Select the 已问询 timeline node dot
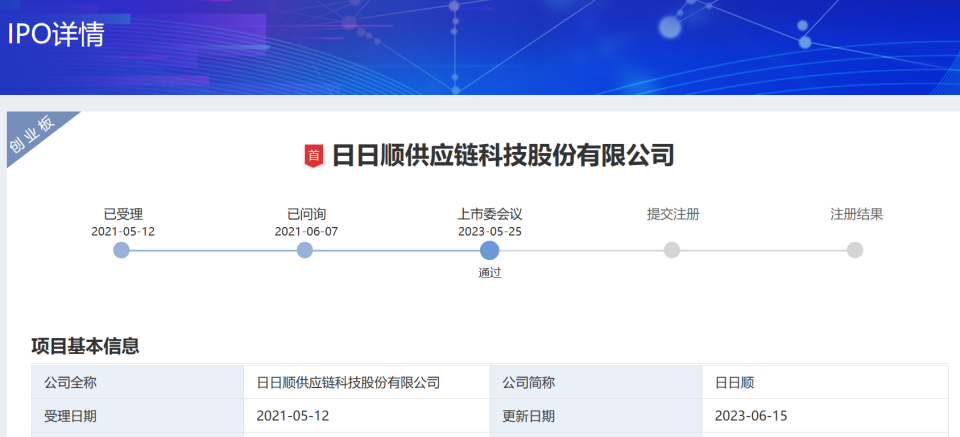 click(304, 250)
